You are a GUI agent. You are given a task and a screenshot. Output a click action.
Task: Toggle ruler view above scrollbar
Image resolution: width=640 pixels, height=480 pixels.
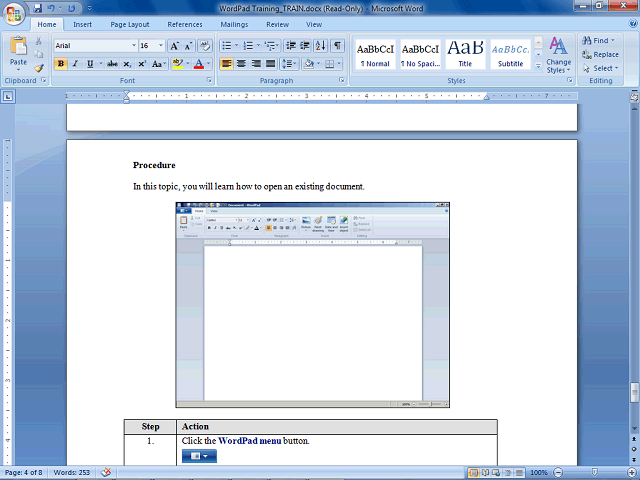[634, 98]
